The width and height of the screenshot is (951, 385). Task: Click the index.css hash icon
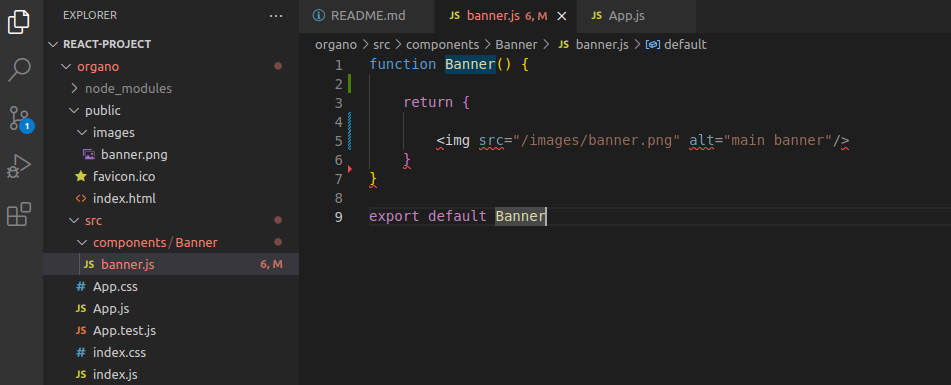pos(81,352)
